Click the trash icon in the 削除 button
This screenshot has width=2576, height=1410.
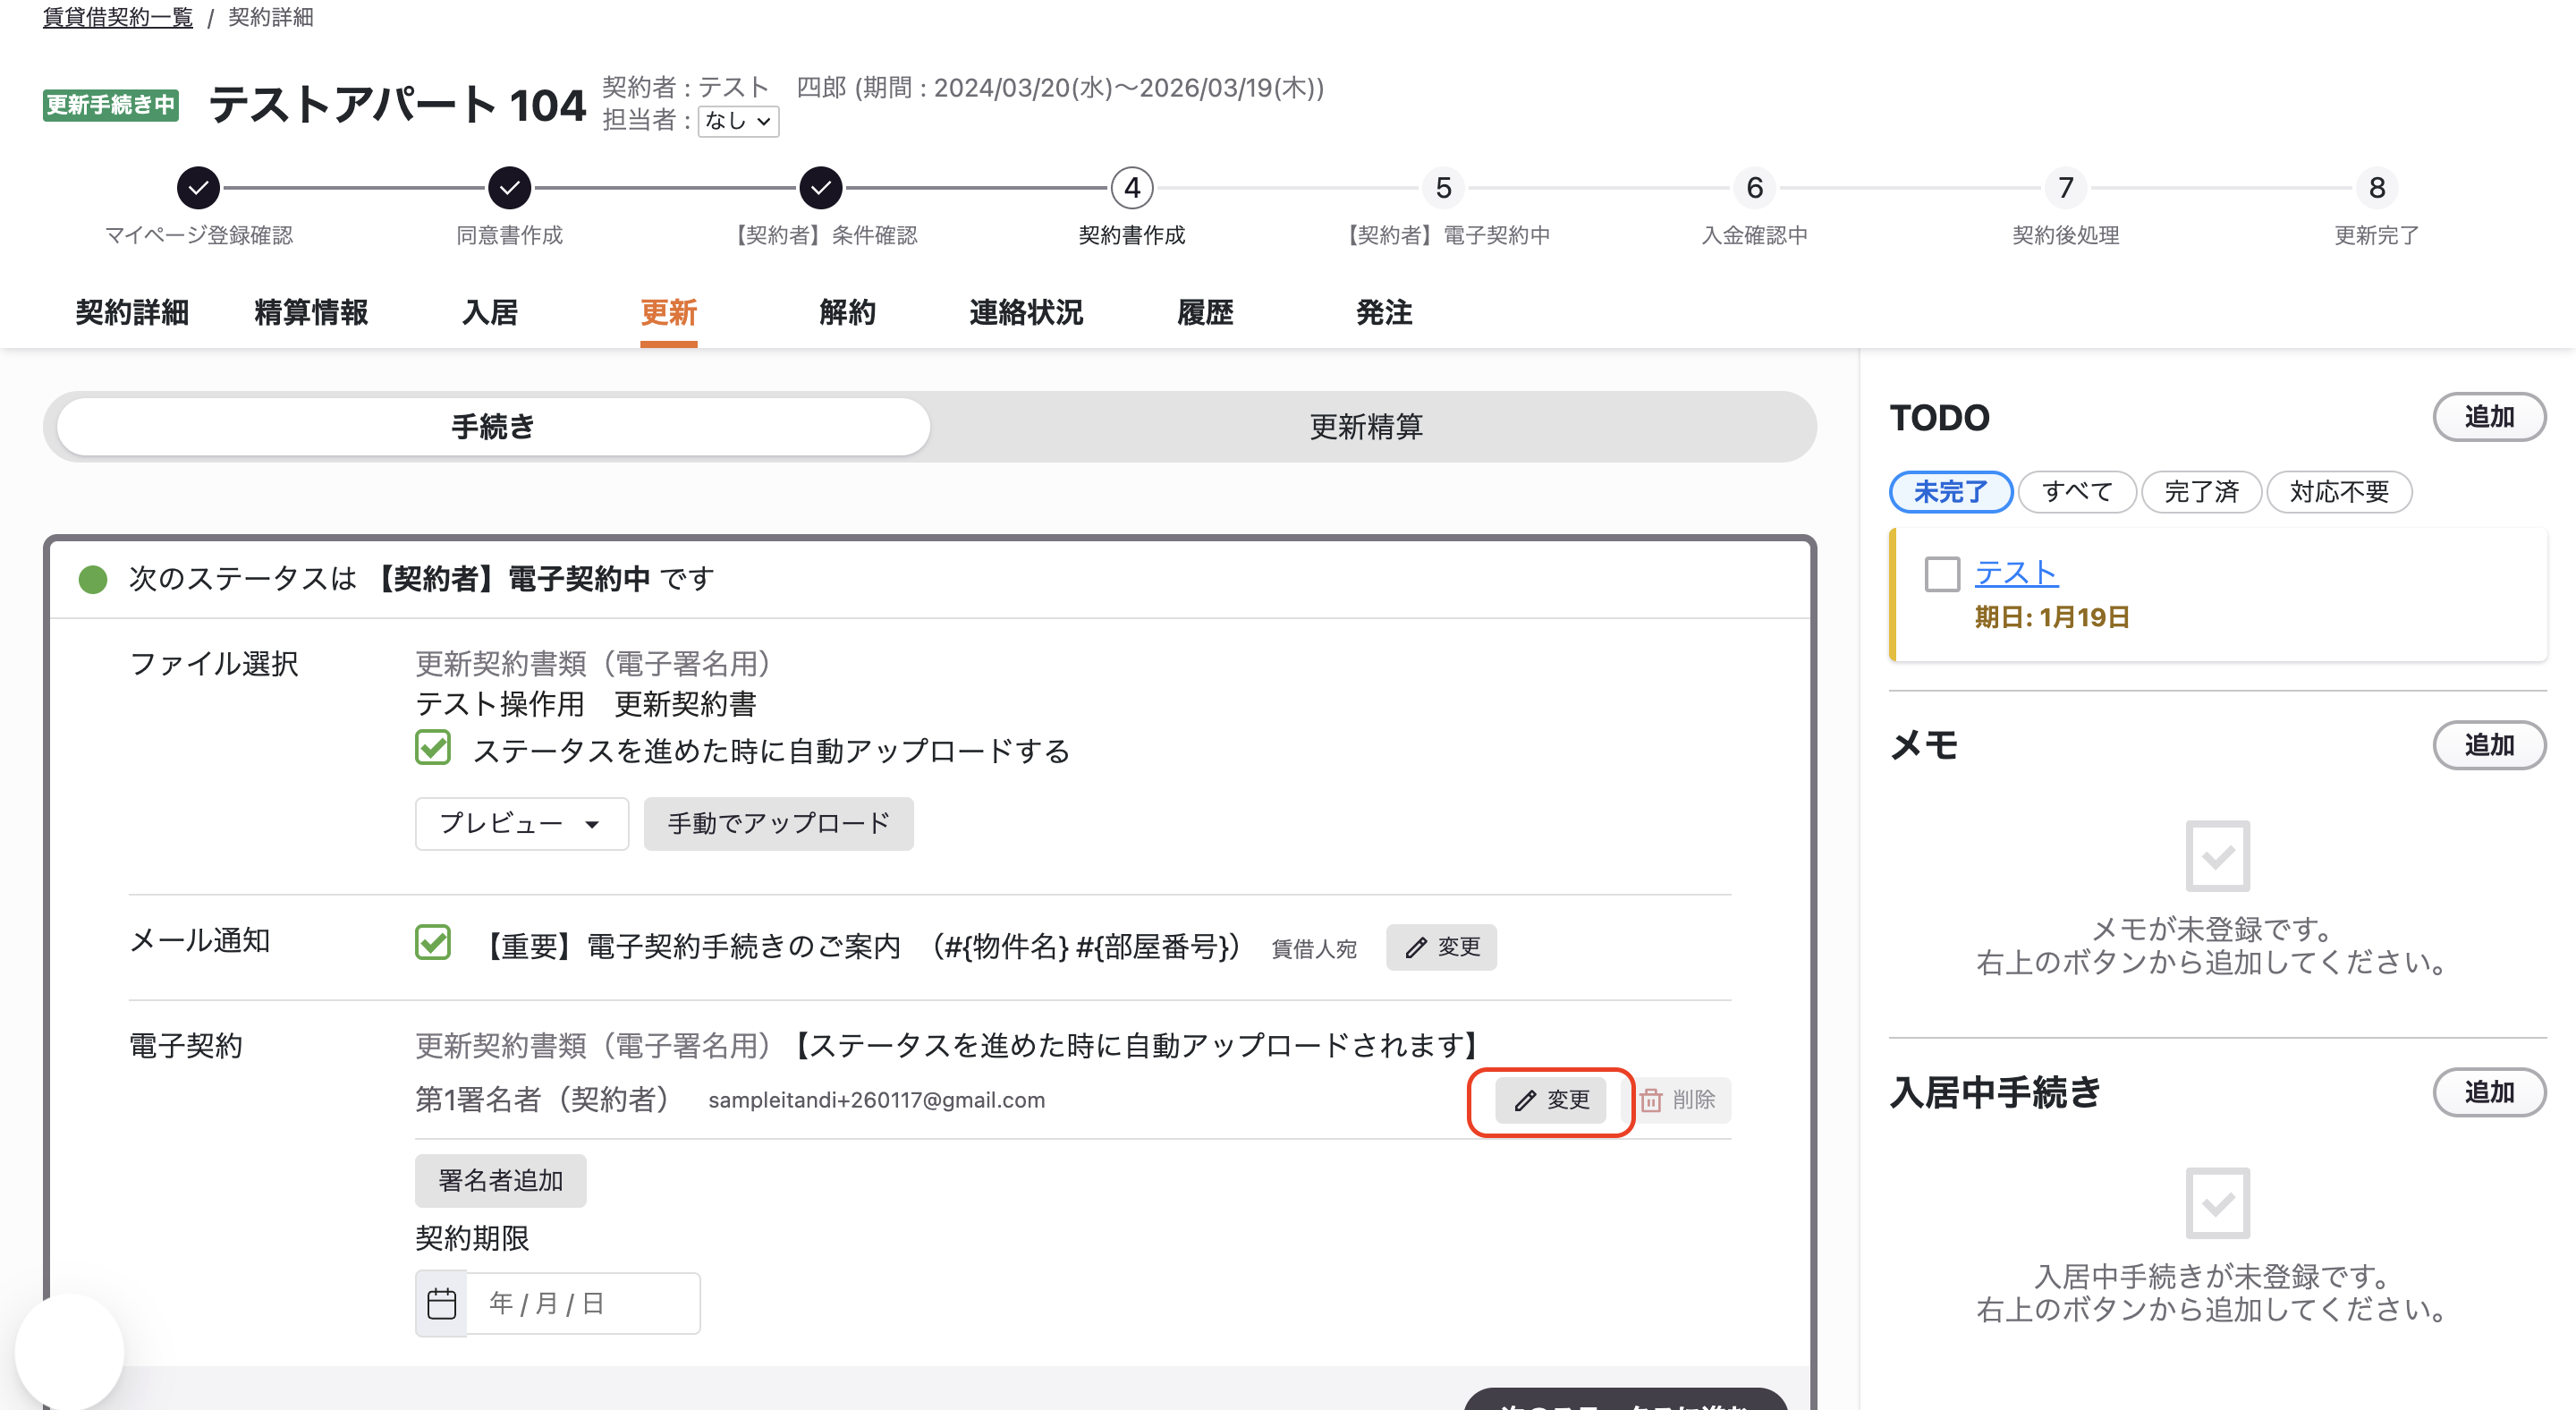pyautogui.click(x=1651, y=1100)
